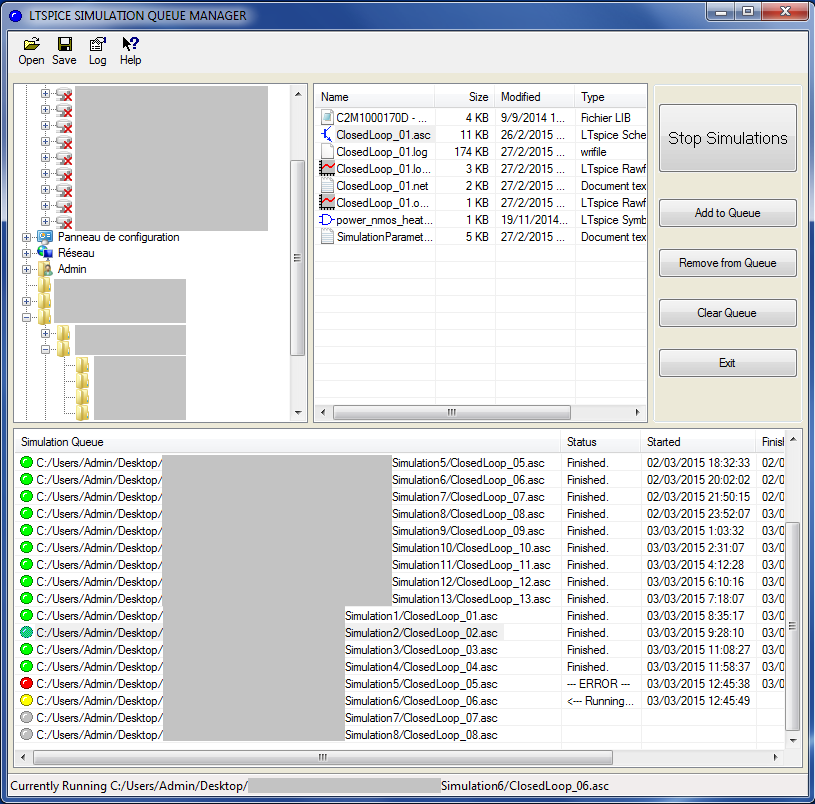Click the Add to Queue button
Viewport: 815px width, 804px height.
pyautogui.click(x=727, y=213)
